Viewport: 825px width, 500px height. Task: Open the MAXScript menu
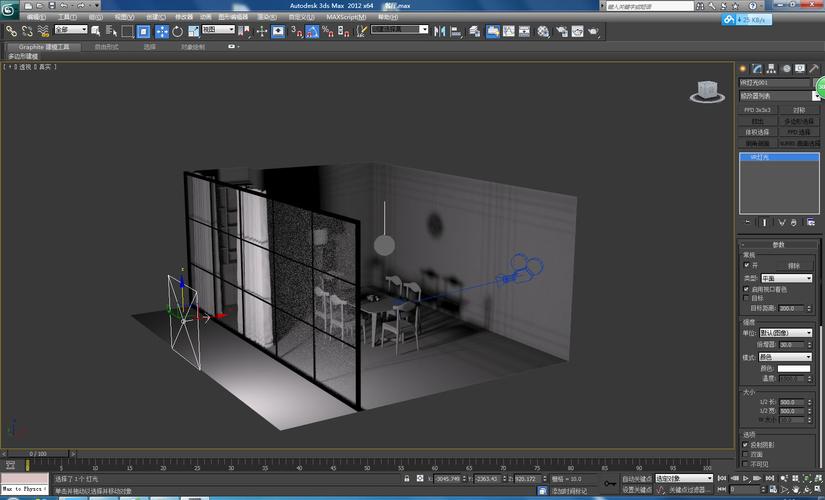pyautogui.click(x=345, y=17)
